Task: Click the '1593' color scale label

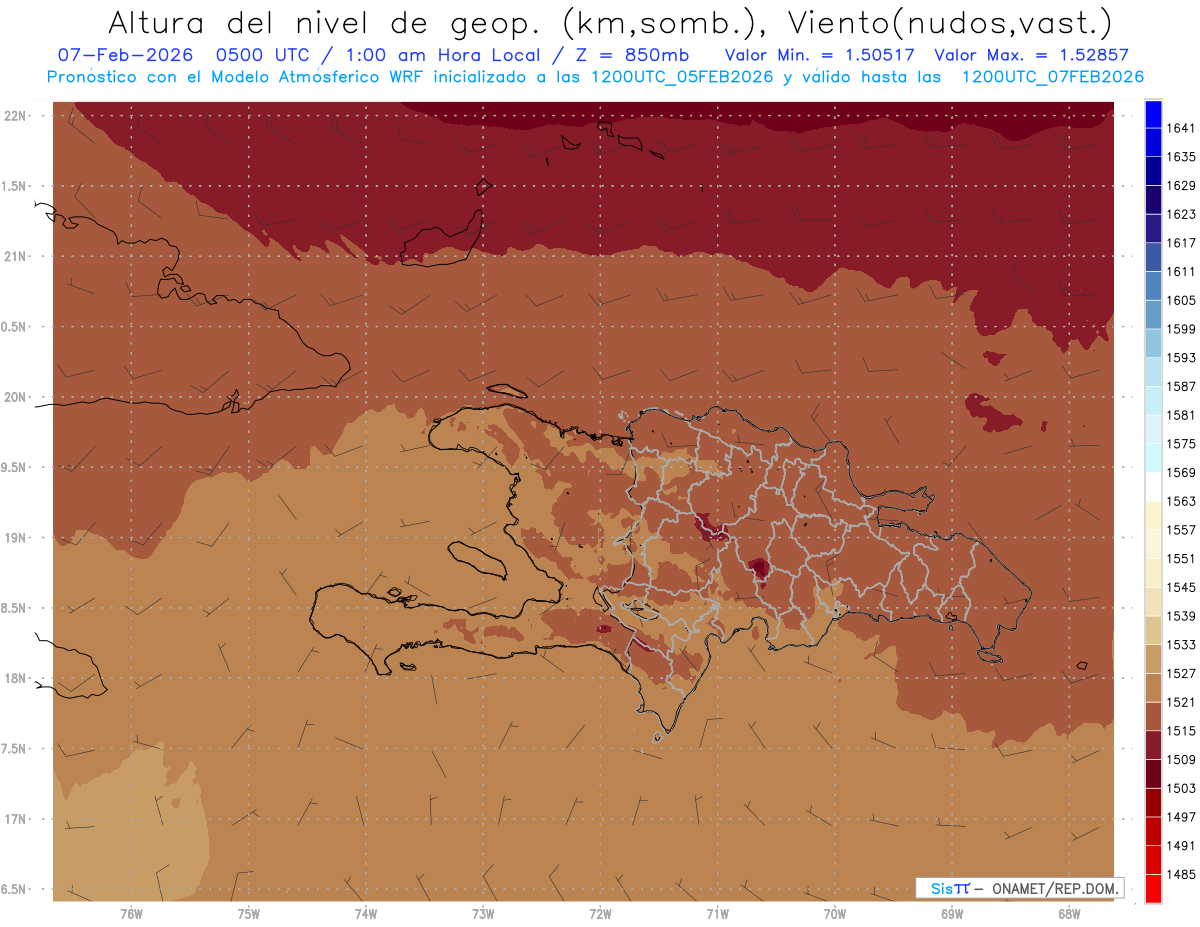Action: point(1181,357)
